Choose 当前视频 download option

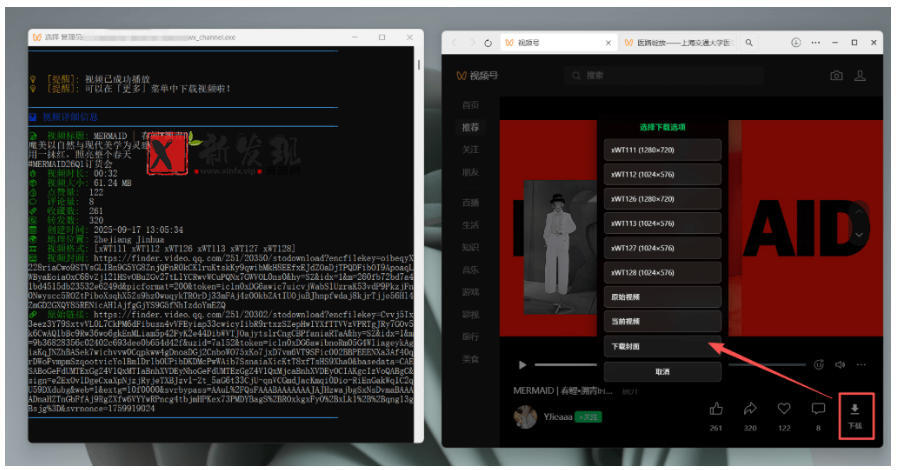pos(662,322)
